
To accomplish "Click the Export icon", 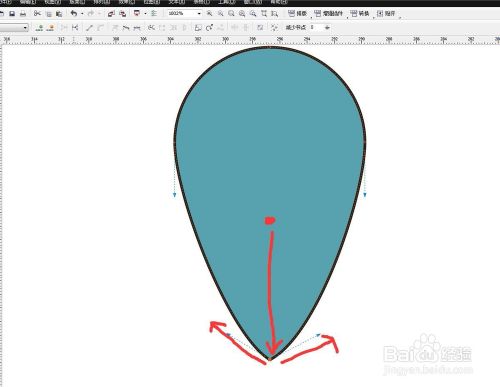I will [x=123, y=14].
